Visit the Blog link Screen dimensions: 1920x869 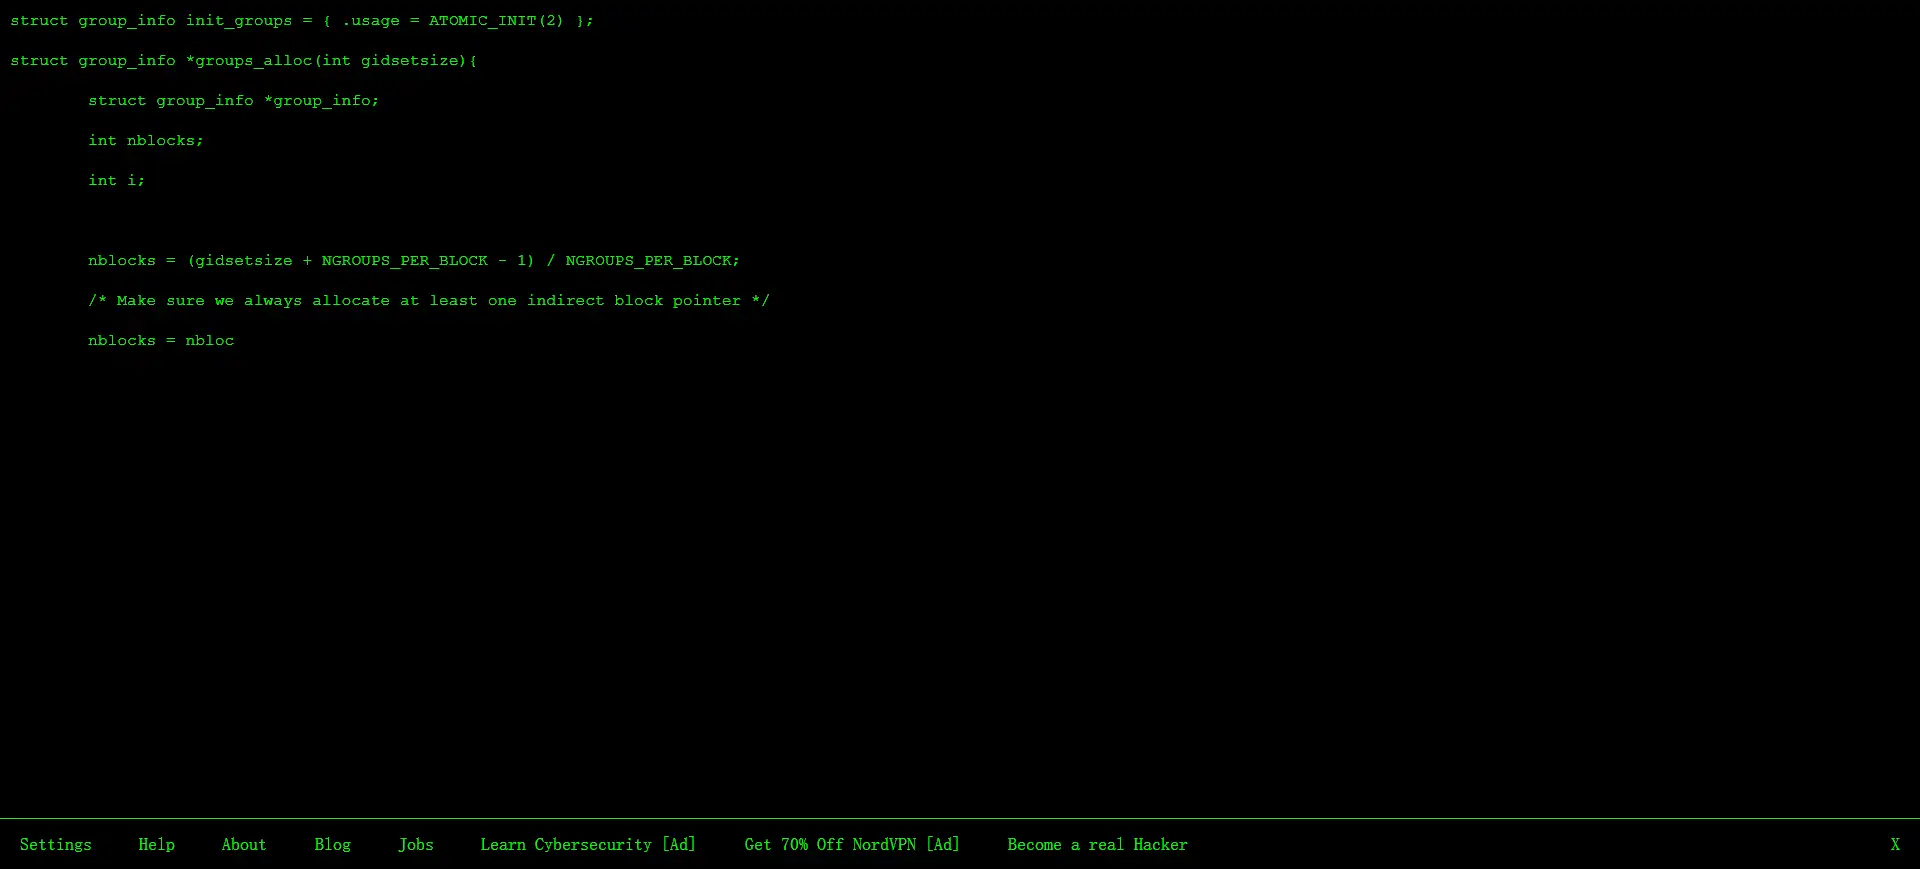332,845
